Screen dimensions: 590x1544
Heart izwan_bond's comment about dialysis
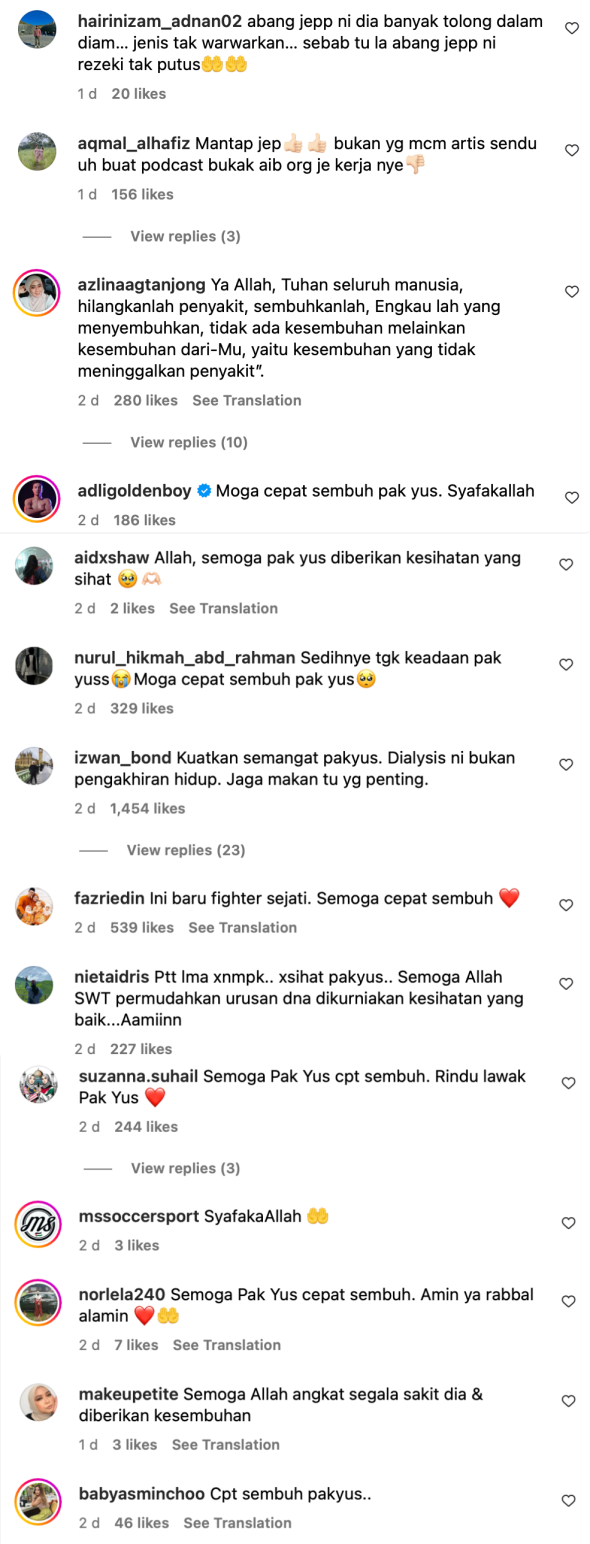tap(566, 765)
